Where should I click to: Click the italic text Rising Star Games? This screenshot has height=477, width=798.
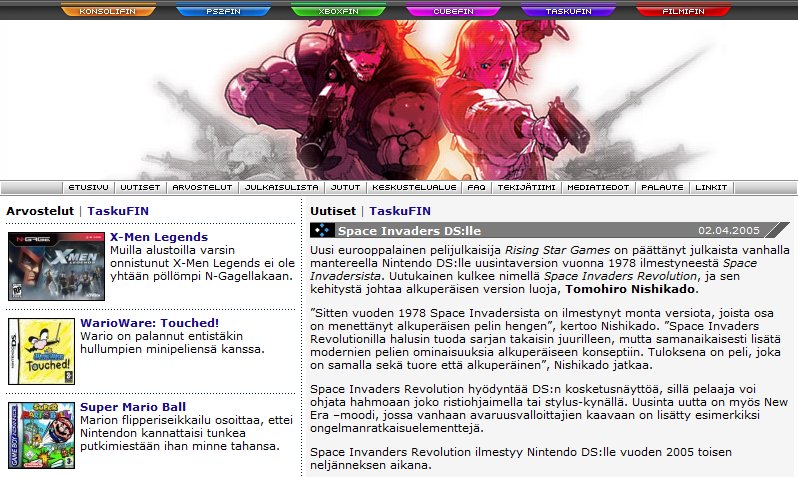tap(557, 250)
